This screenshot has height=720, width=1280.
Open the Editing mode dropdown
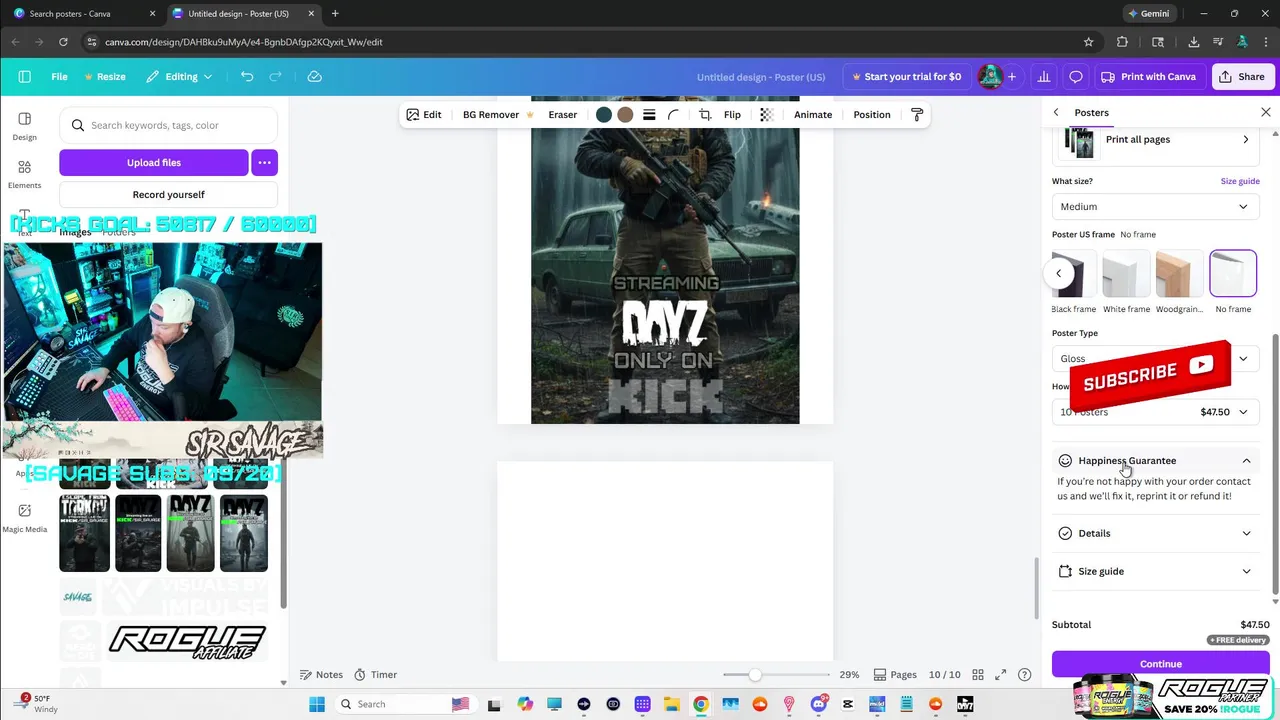click(x=179, y=77)
